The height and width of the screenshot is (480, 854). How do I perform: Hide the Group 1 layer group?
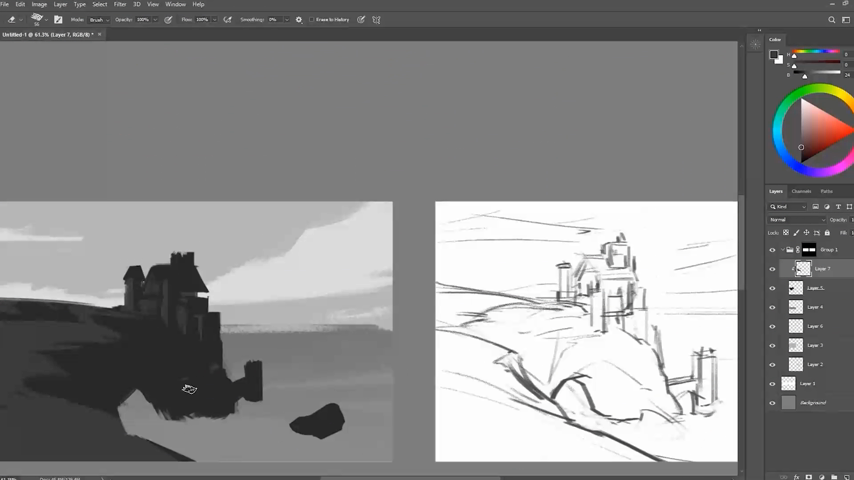(772, 250)
